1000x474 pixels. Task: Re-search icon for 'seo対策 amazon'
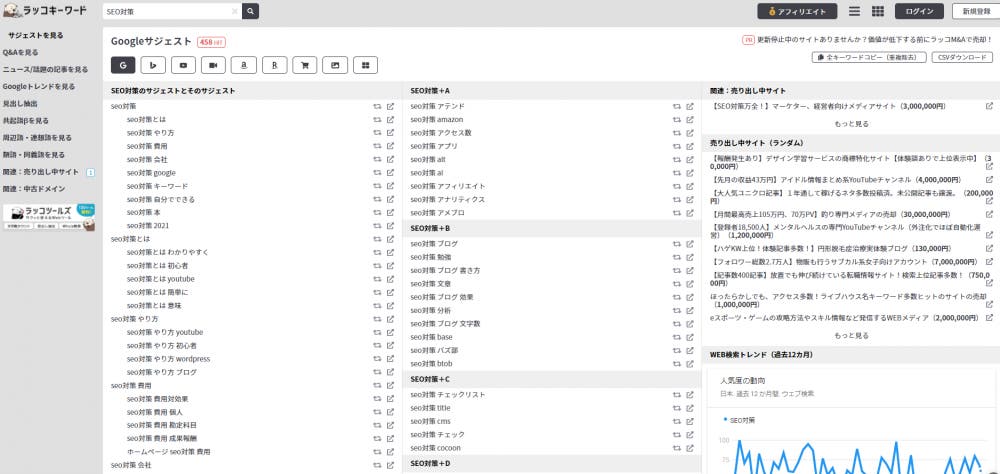[x=677, y=119]
